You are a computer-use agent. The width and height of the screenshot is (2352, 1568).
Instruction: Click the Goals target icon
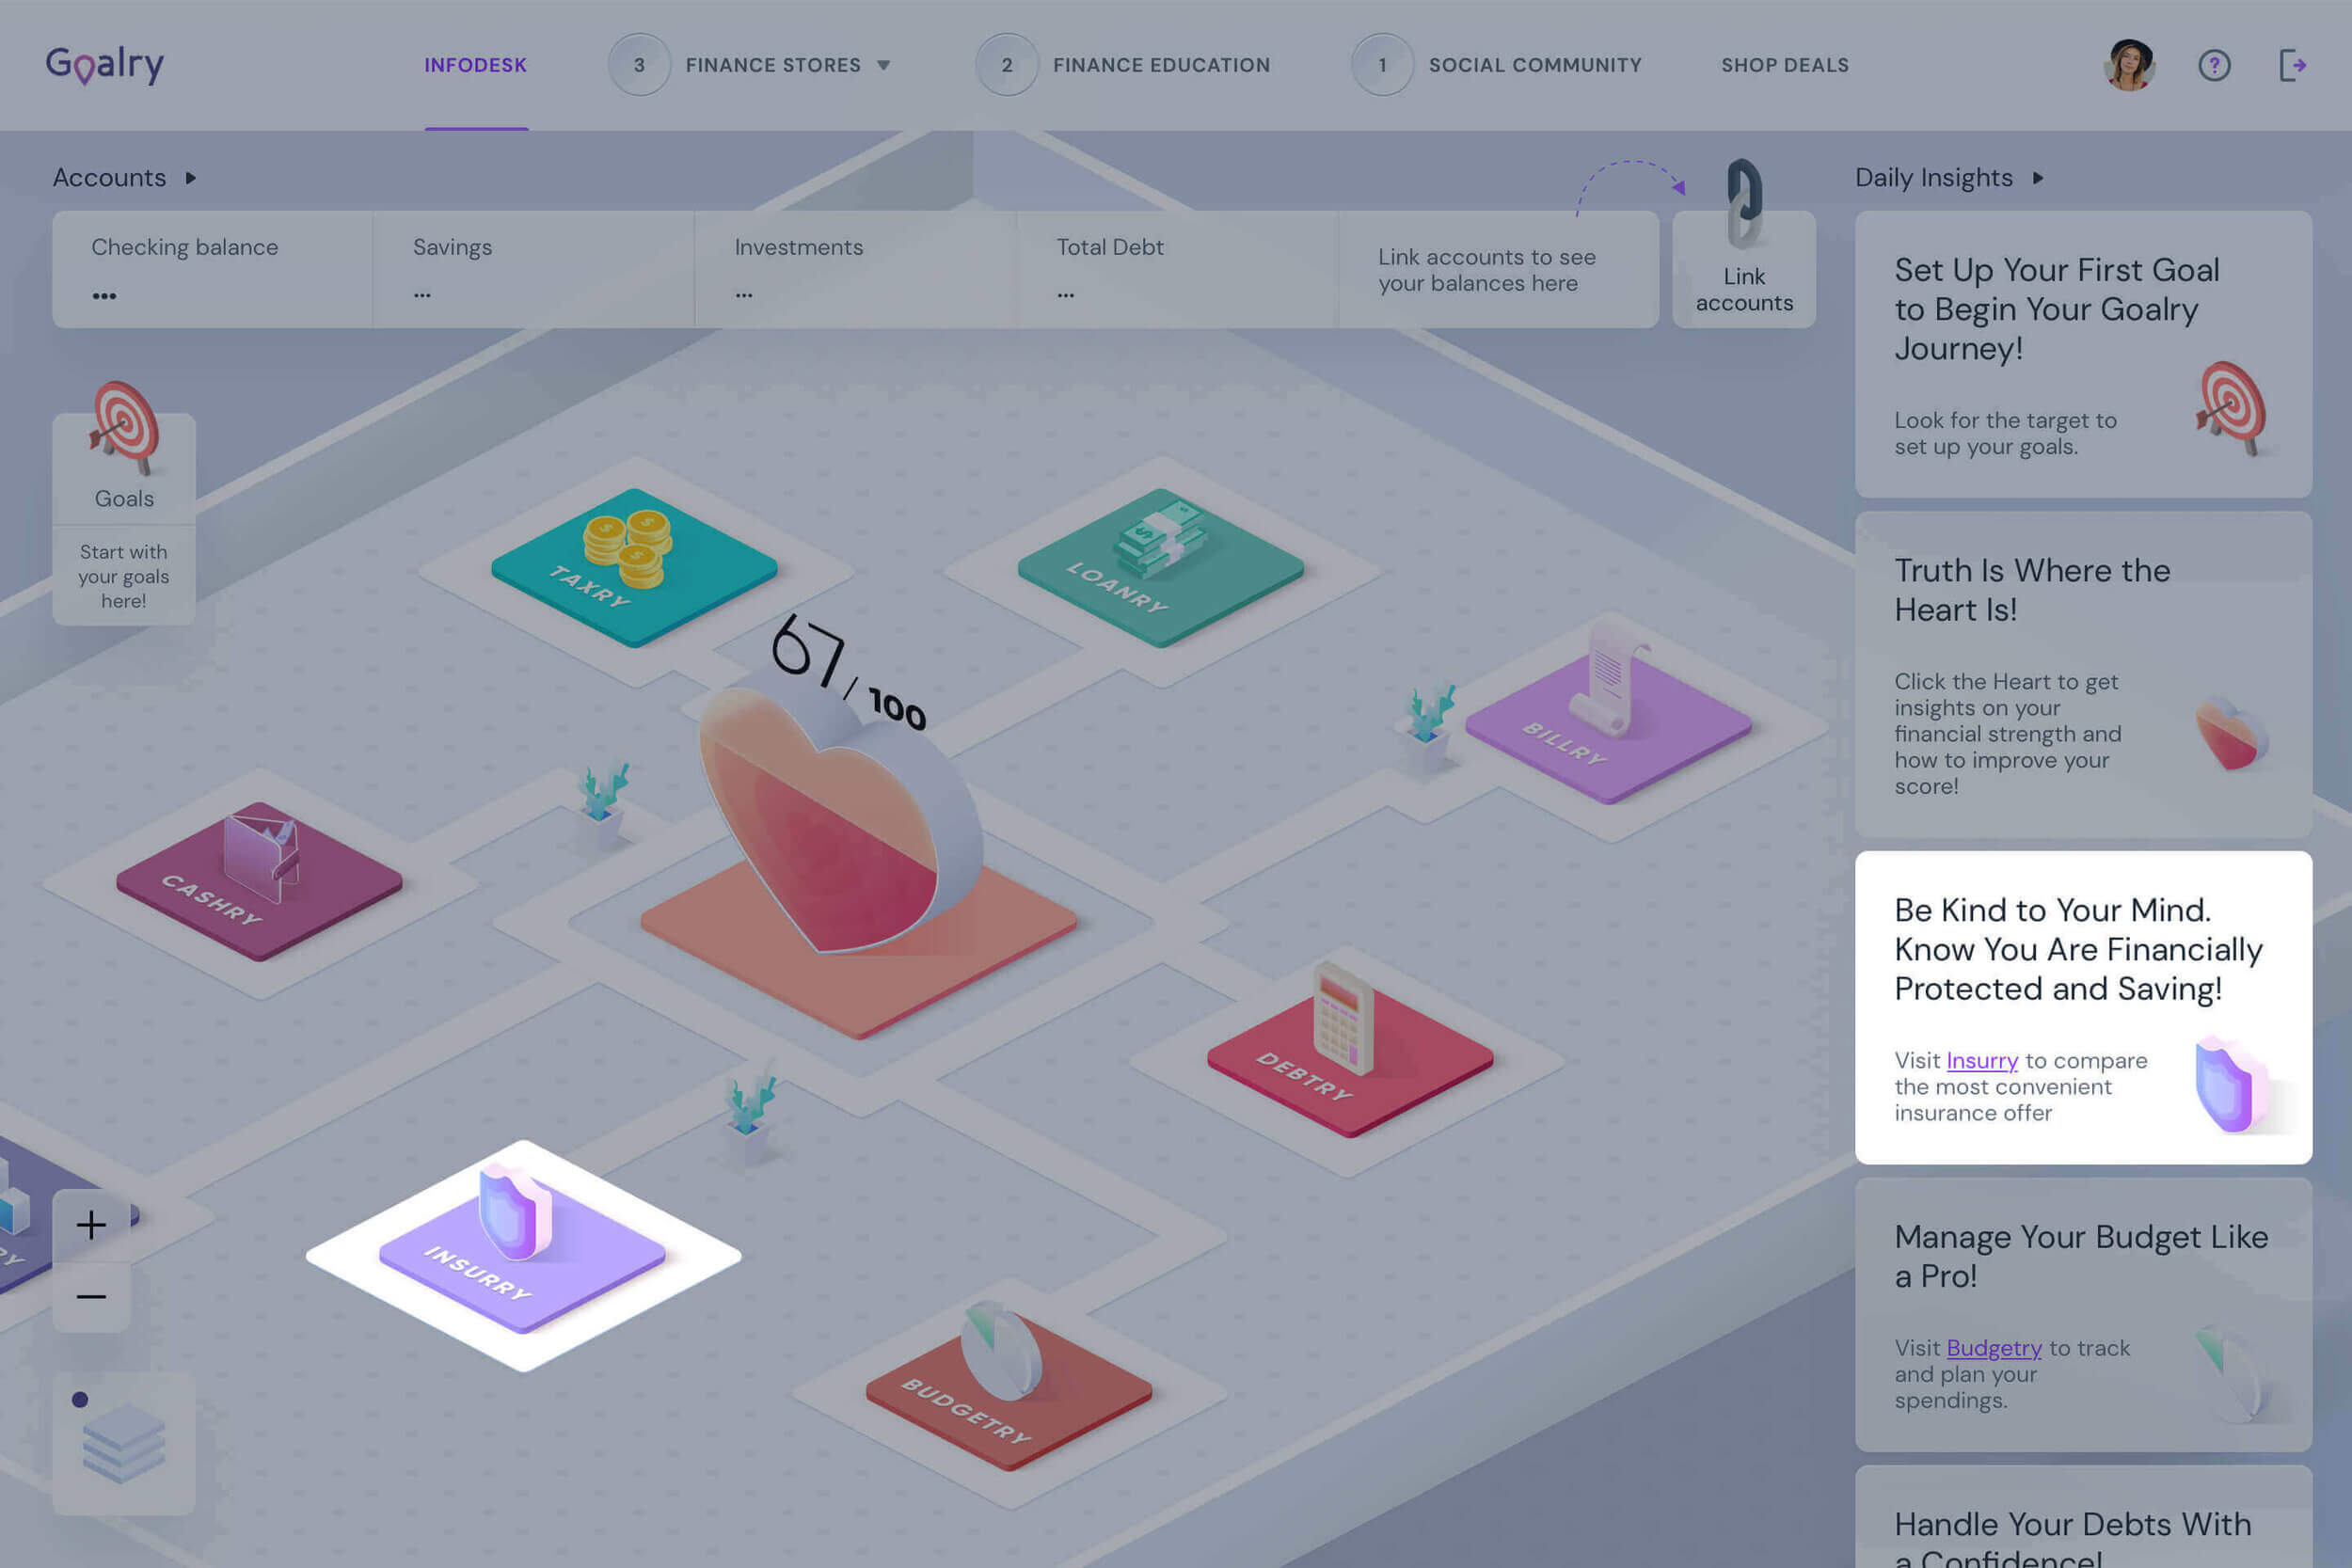pyautogui.click(x=125, y=428)
